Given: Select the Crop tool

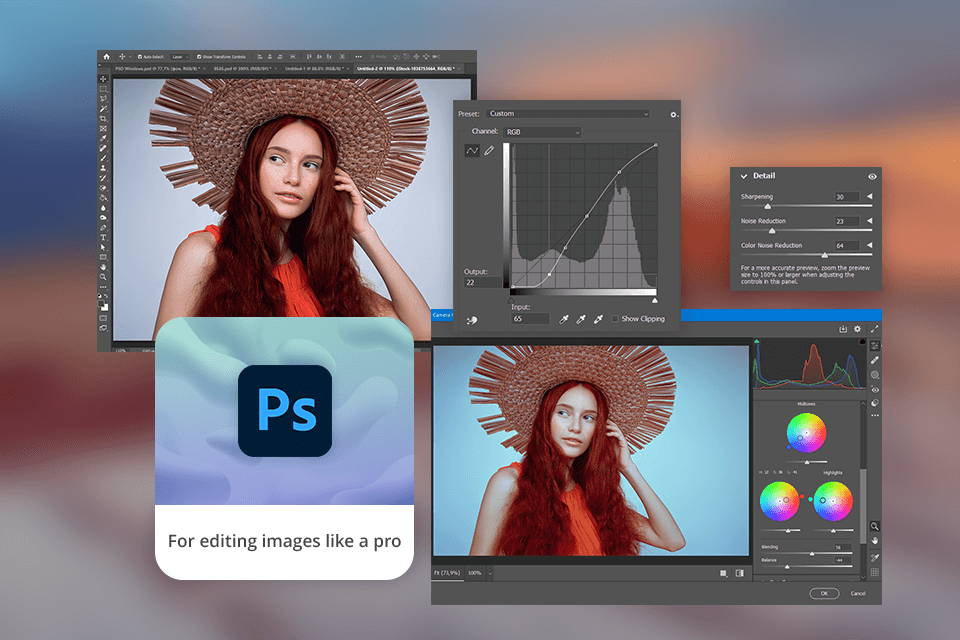Looking at the screenshot, I should tap(103, 119).
